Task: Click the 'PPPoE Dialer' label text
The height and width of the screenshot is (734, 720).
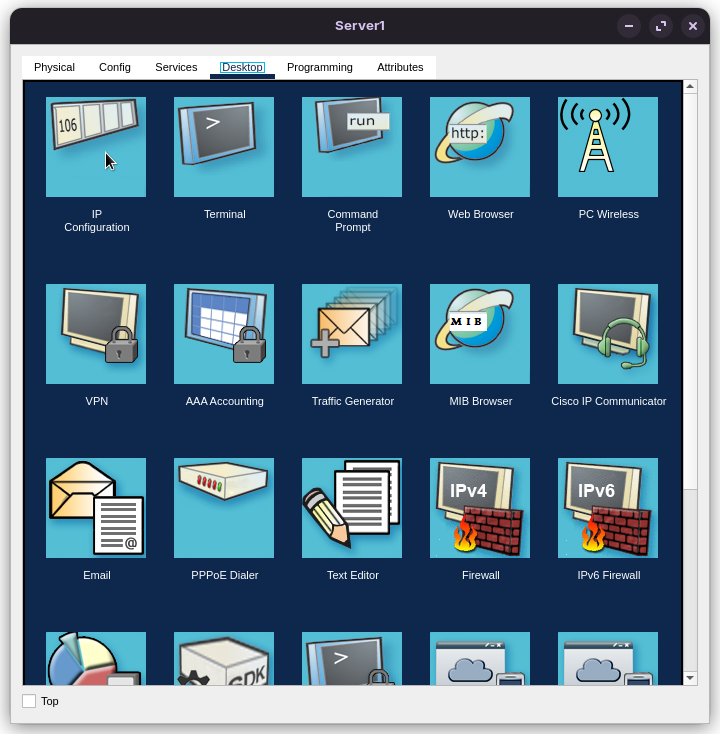Action: pos(225,575)
